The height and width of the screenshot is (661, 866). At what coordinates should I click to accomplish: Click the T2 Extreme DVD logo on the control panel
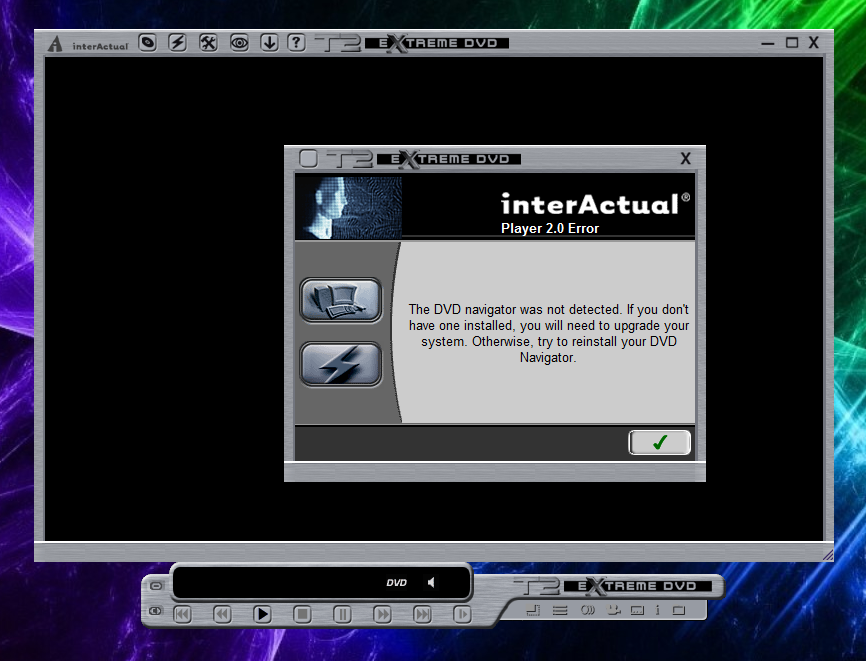pyautogui.click(x=613, y=586)
